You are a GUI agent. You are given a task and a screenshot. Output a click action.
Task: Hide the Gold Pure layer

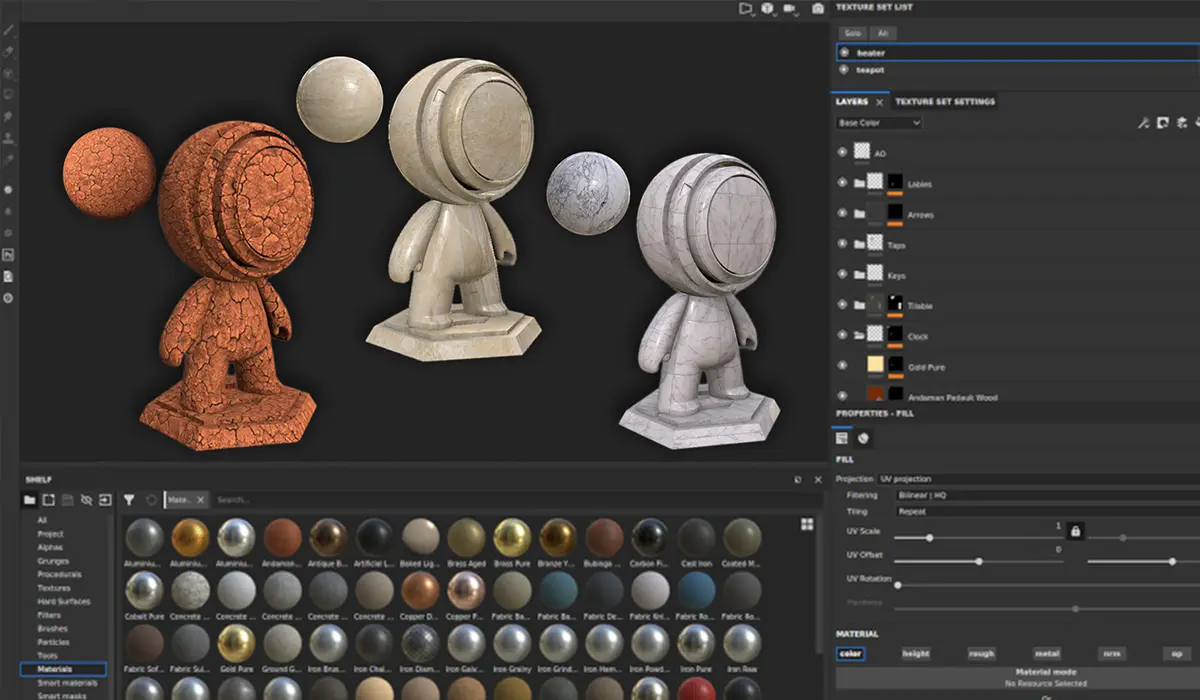[842, 366]
